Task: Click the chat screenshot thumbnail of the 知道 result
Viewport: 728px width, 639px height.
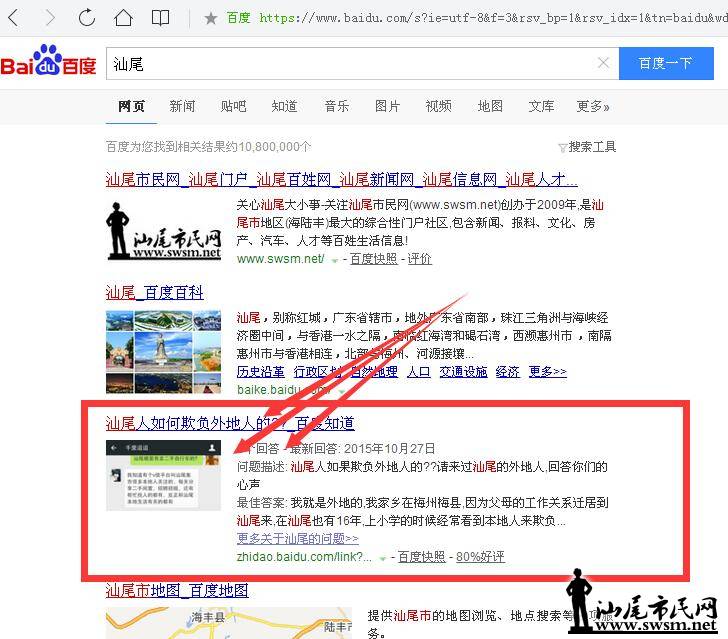Action: pos(163,475)
